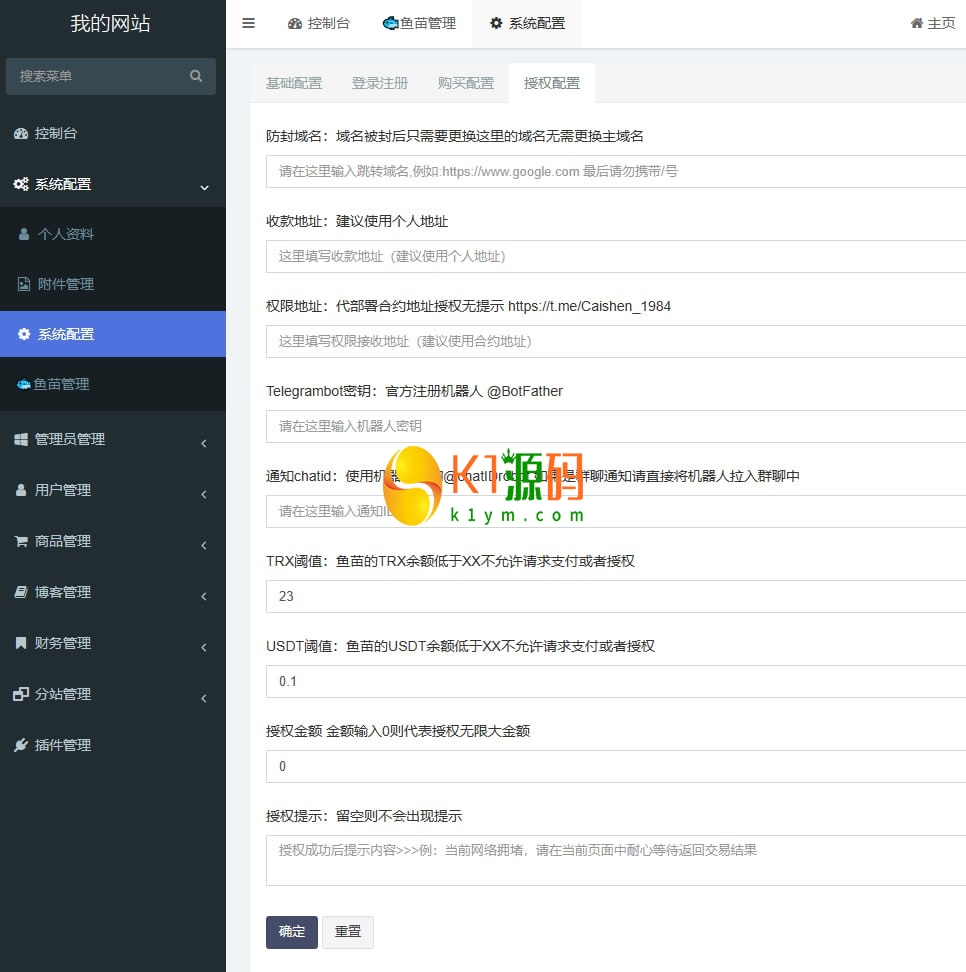
Task: Expand the 博客管理 menu arrow
Action: point(204,596)
